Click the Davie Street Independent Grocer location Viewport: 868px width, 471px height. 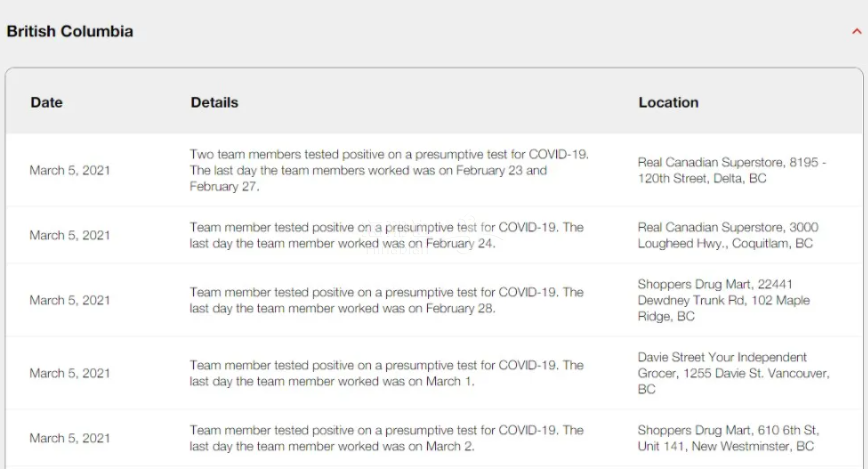[733, 373]
